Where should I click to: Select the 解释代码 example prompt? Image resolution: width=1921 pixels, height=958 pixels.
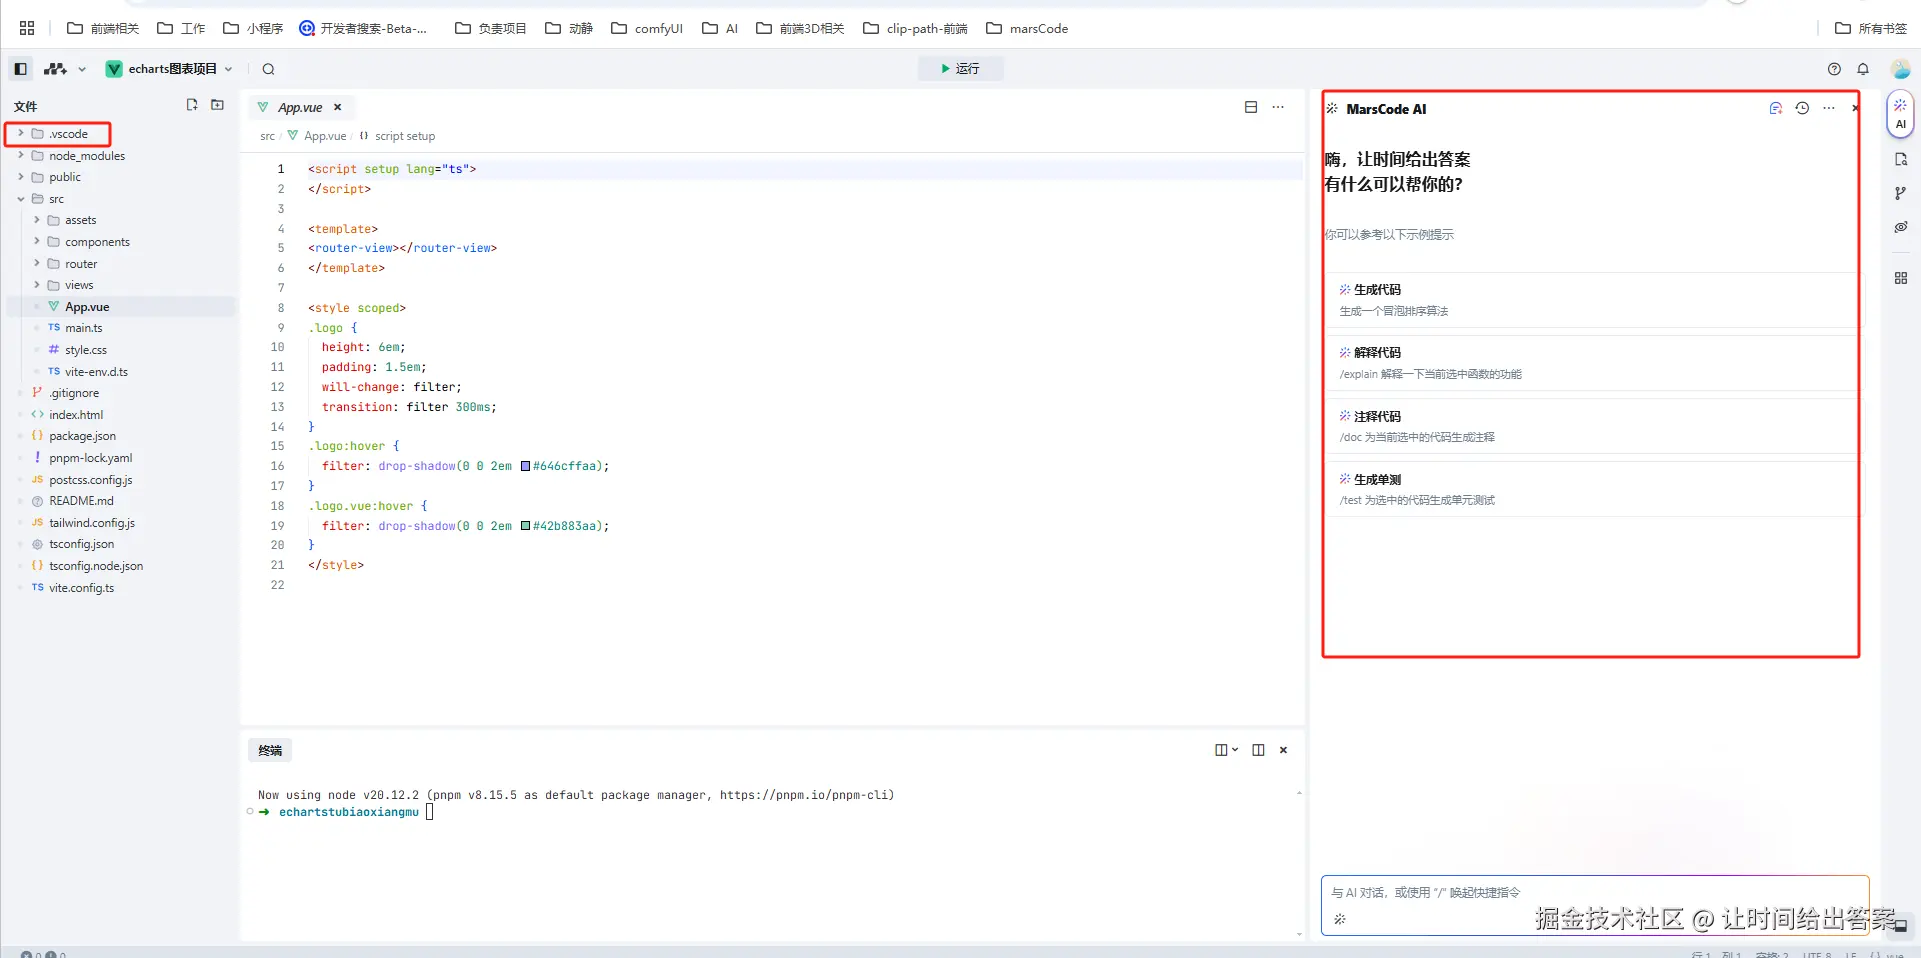coord(1593,363)
